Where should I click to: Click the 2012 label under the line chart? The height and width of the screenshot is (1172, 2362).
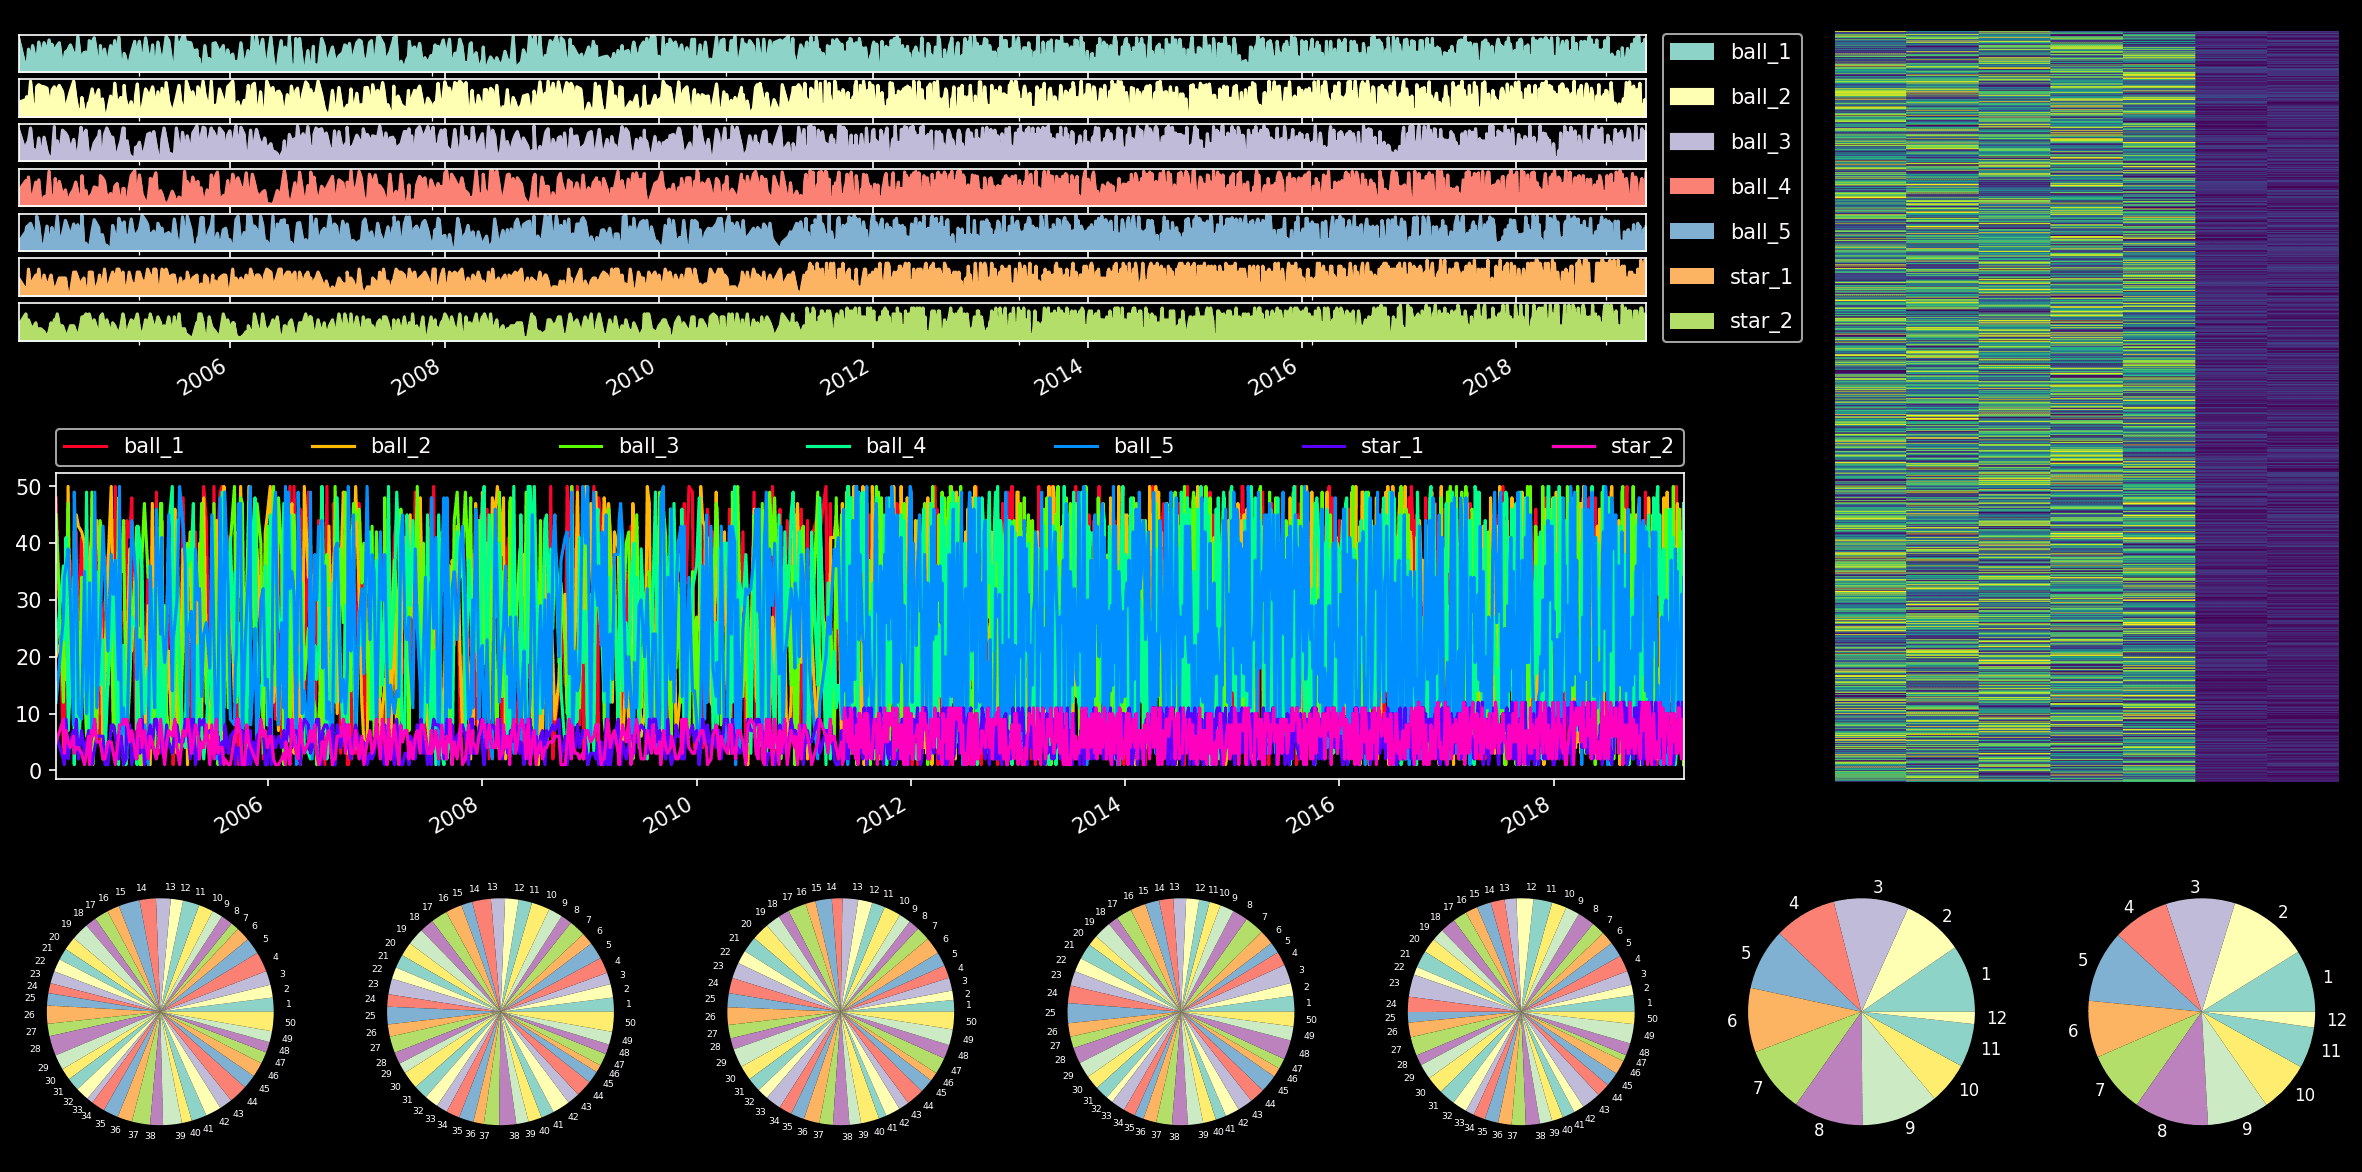point(882,816)
